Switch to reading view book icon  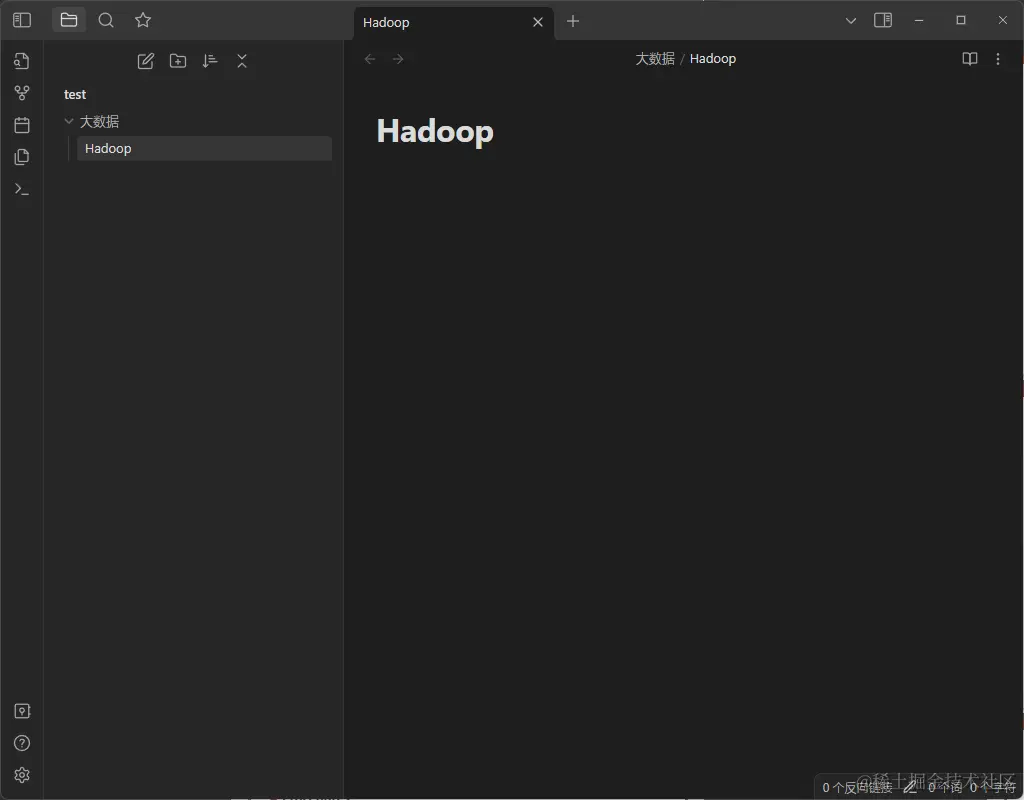click(x=970, y=59)
